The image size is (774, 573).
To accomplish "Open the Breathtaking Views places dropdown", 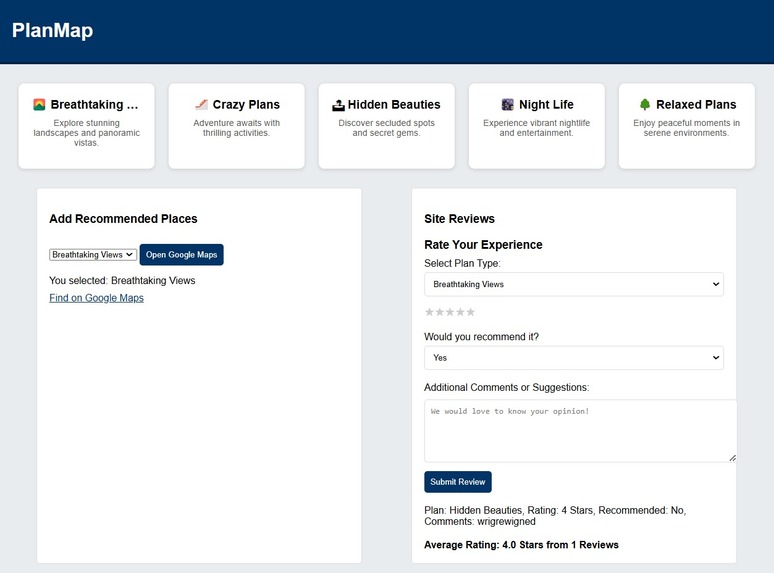I will coord(93,255).
